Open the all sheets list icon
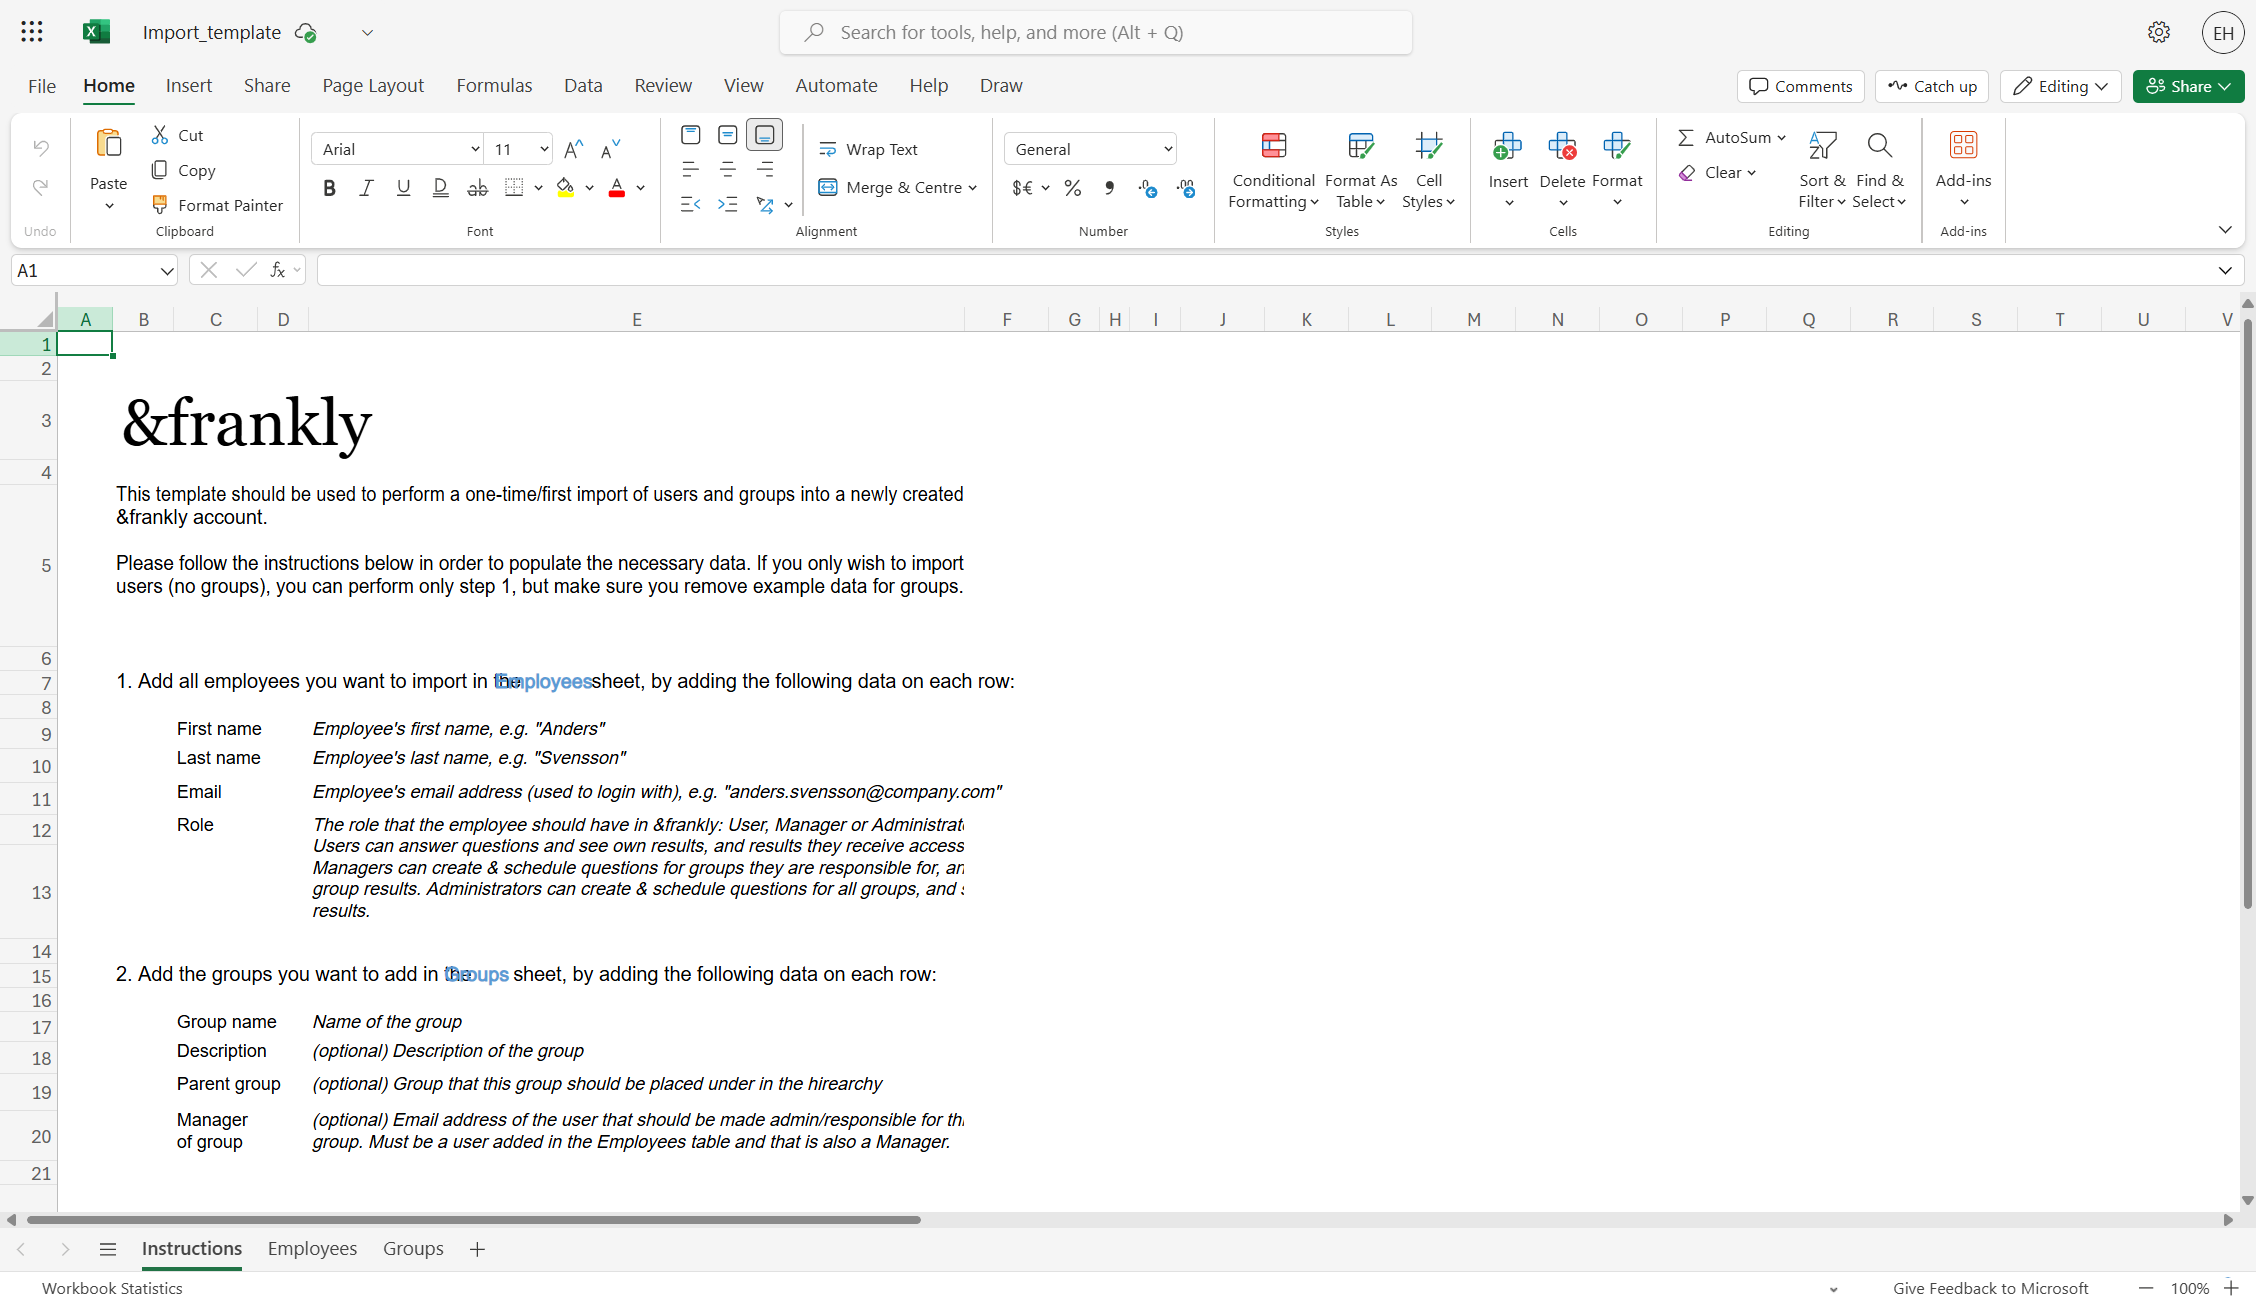2256x1302 pixels. tap(108, 1249)
